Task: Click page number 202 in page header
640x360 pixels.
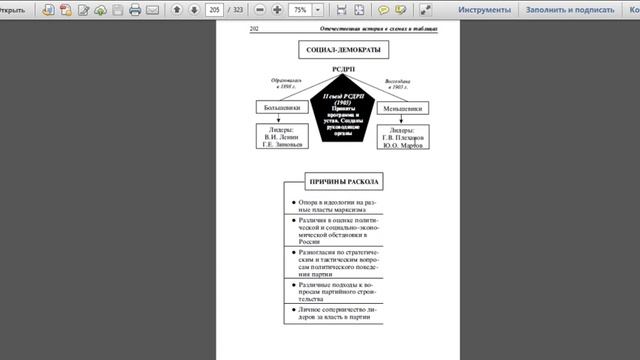Action: pyautogui.click(x=254, y=29)
